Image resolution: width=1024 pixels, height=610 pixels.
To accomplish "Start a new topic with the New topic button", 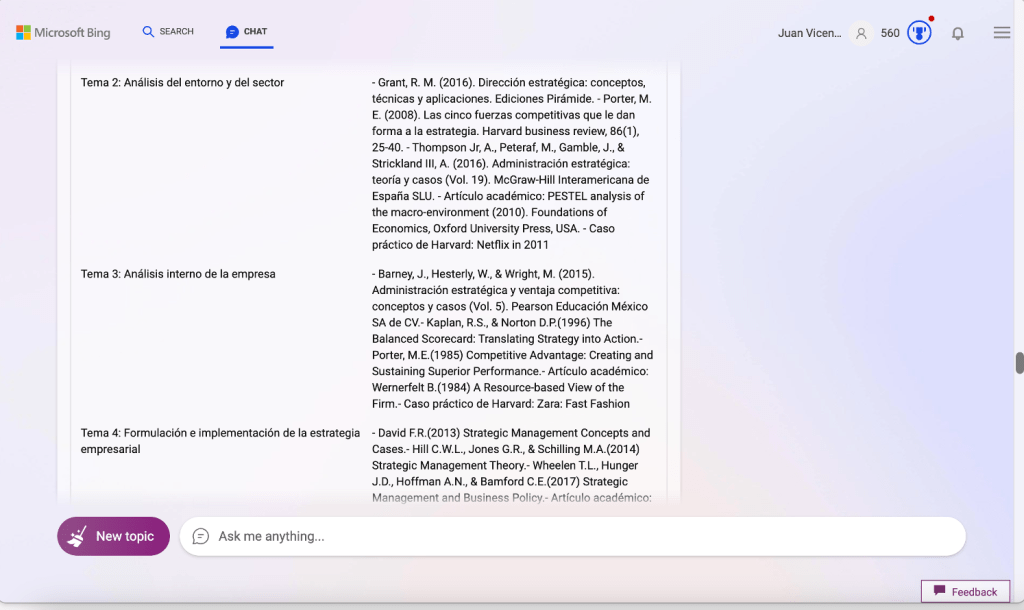I will 113,536.
